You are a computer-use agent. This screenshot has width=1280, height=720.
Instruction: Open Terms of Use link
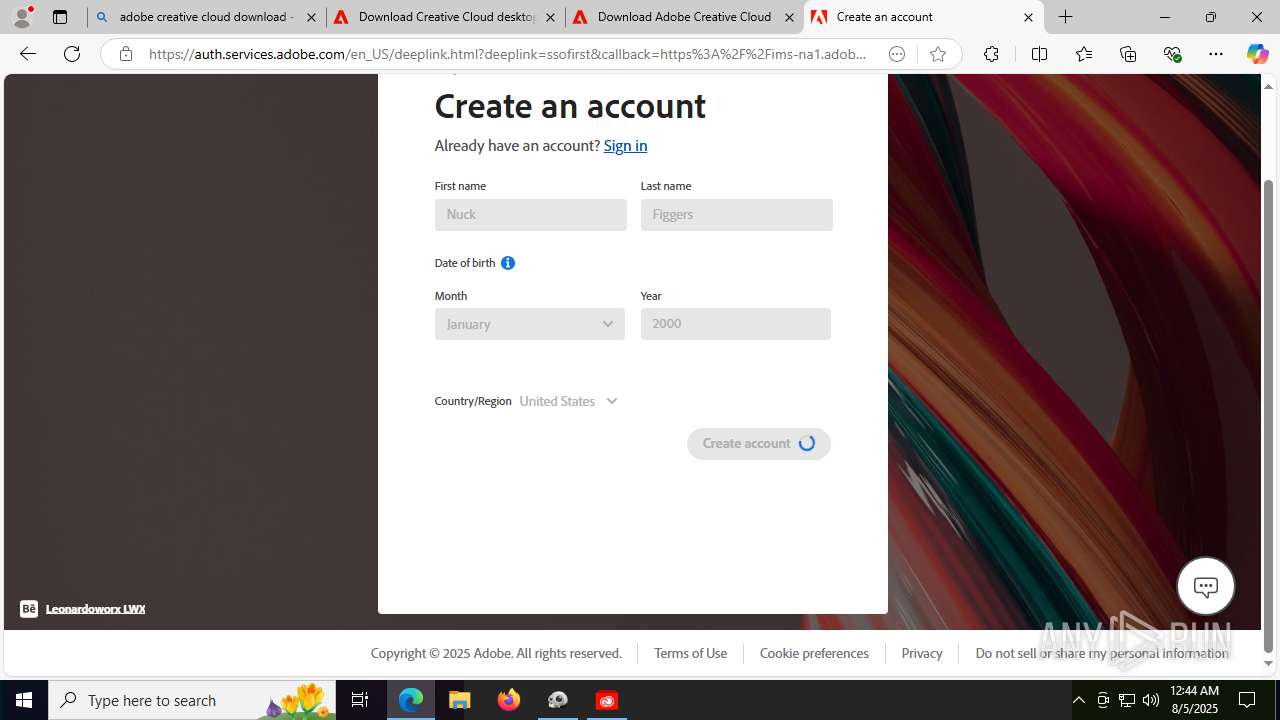coord(690,653)
